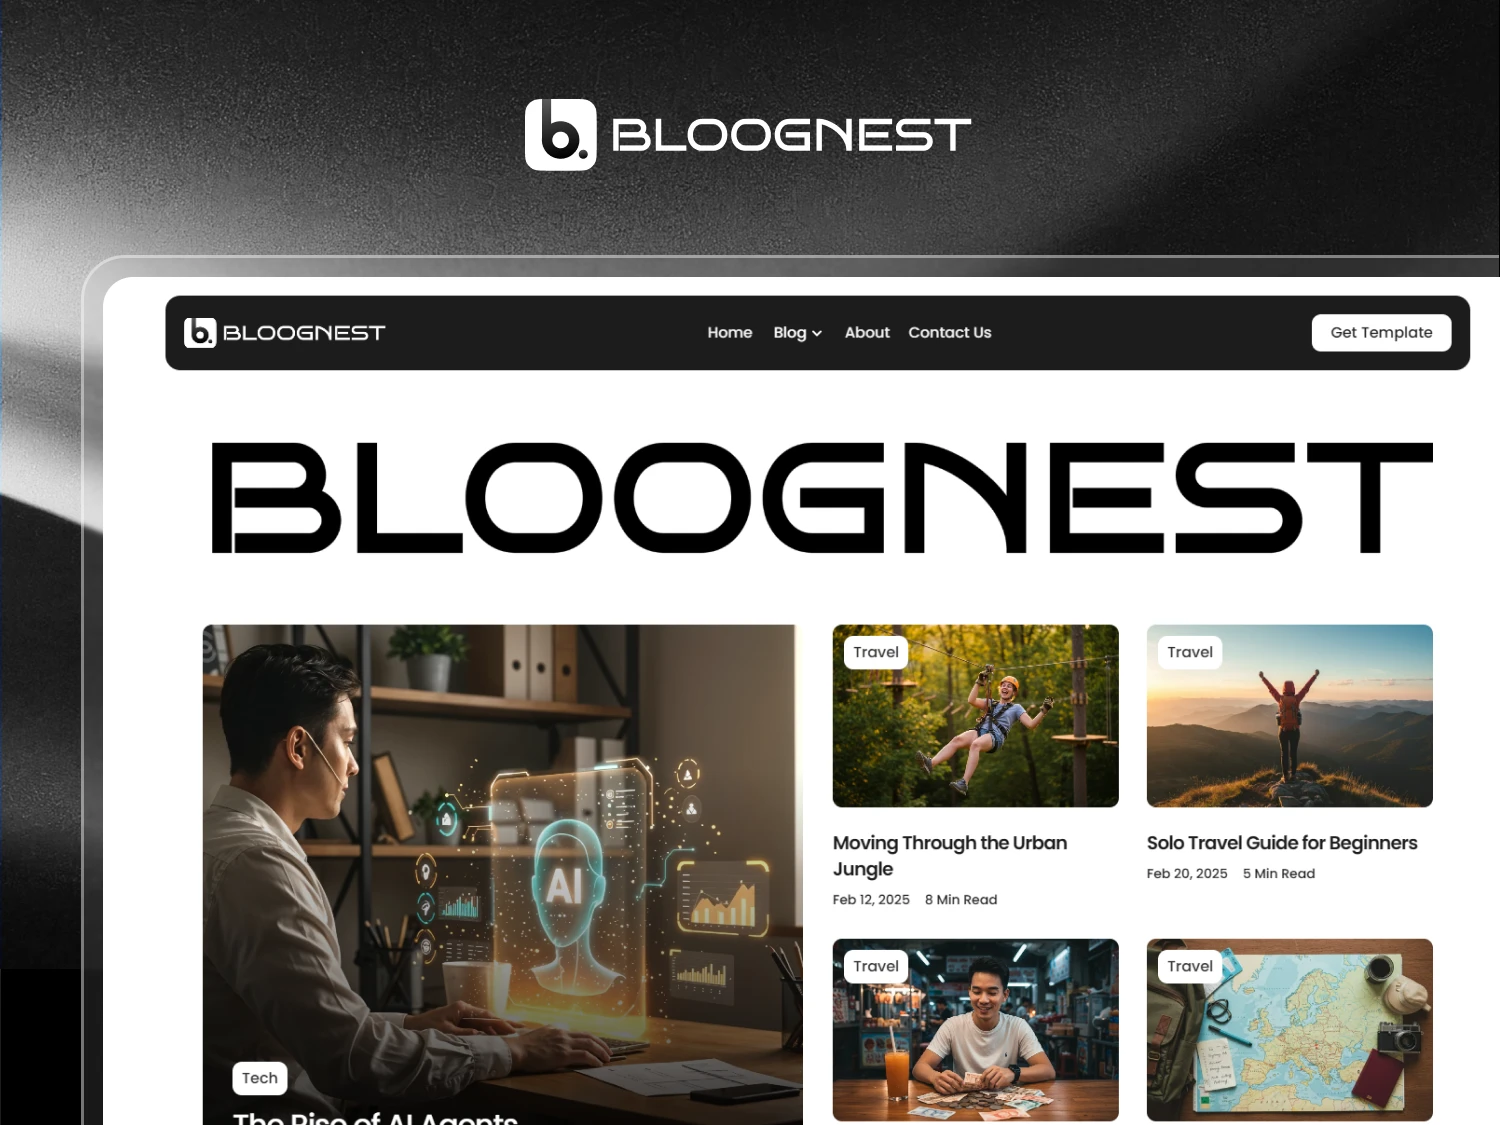Open the Home menu item
Image resolution: width=1500 pixels, height=1125 pixels.
(730, 332)
